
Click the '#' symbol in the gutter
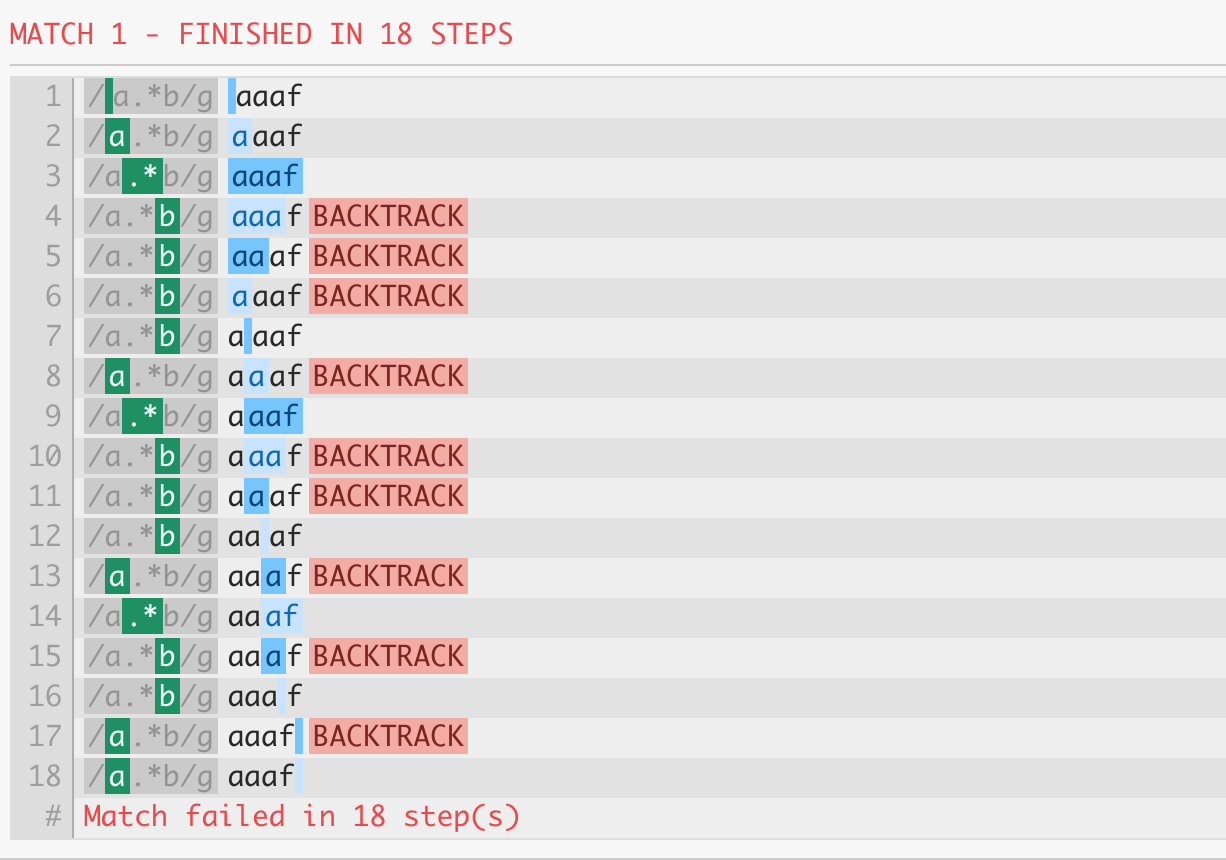click(x=53, y=817)
